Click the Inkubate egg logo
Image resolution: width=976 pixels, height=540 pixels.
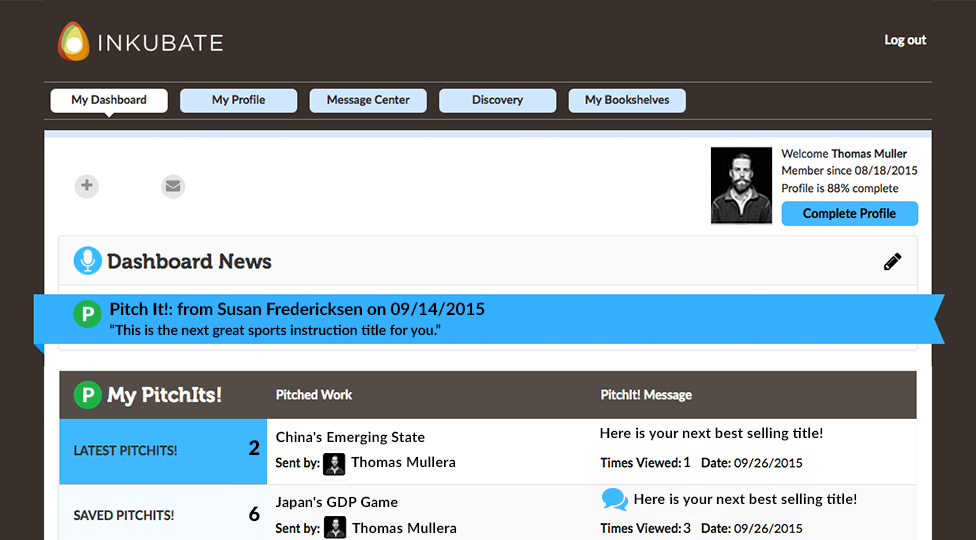pyautogui.click(x=73, y=42)
